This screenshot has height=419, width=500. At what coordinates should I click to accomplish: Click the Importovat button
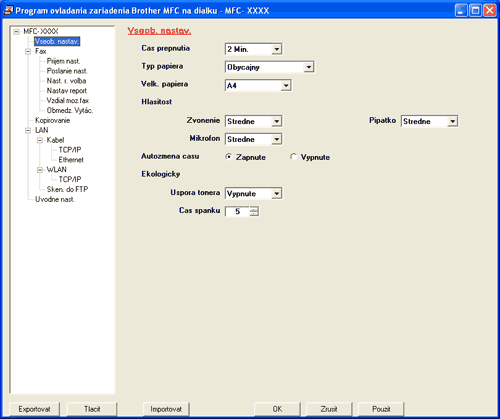pyautogui.click(x=166, y=409)
